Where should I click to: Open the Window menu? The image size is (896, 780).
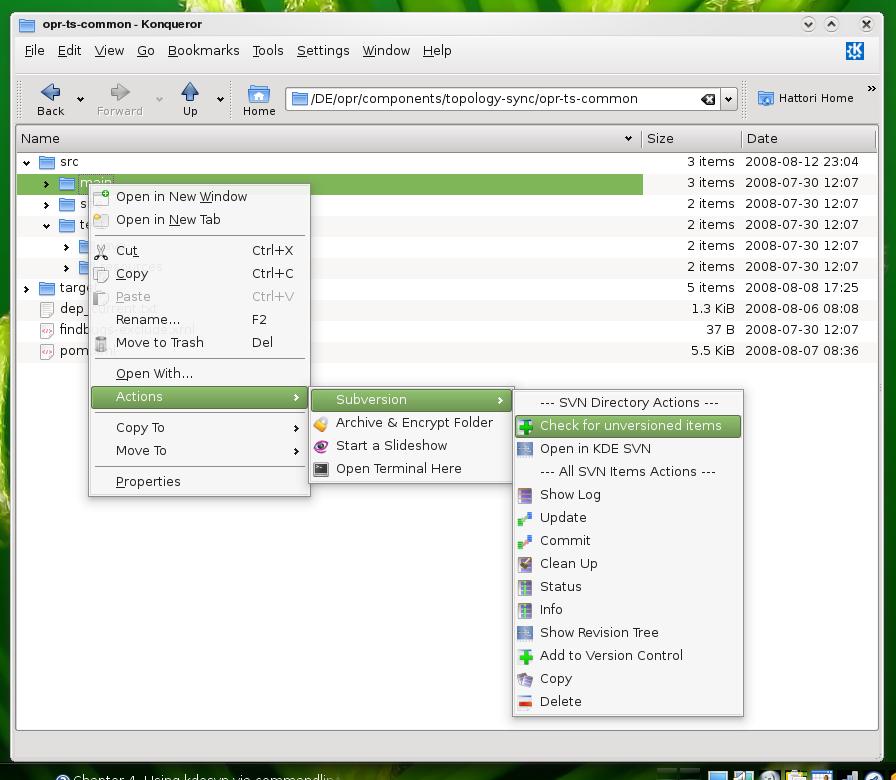click(386, 51)
